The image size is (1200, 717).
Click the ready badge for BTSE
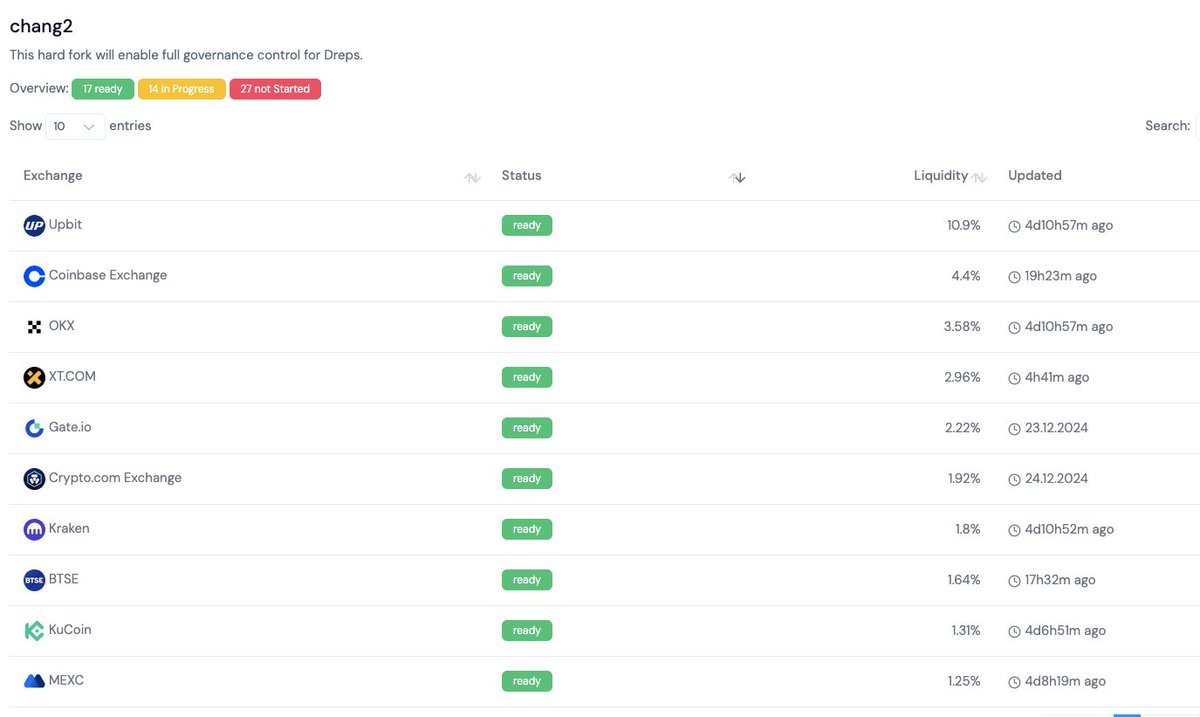[x=527, y=580]
